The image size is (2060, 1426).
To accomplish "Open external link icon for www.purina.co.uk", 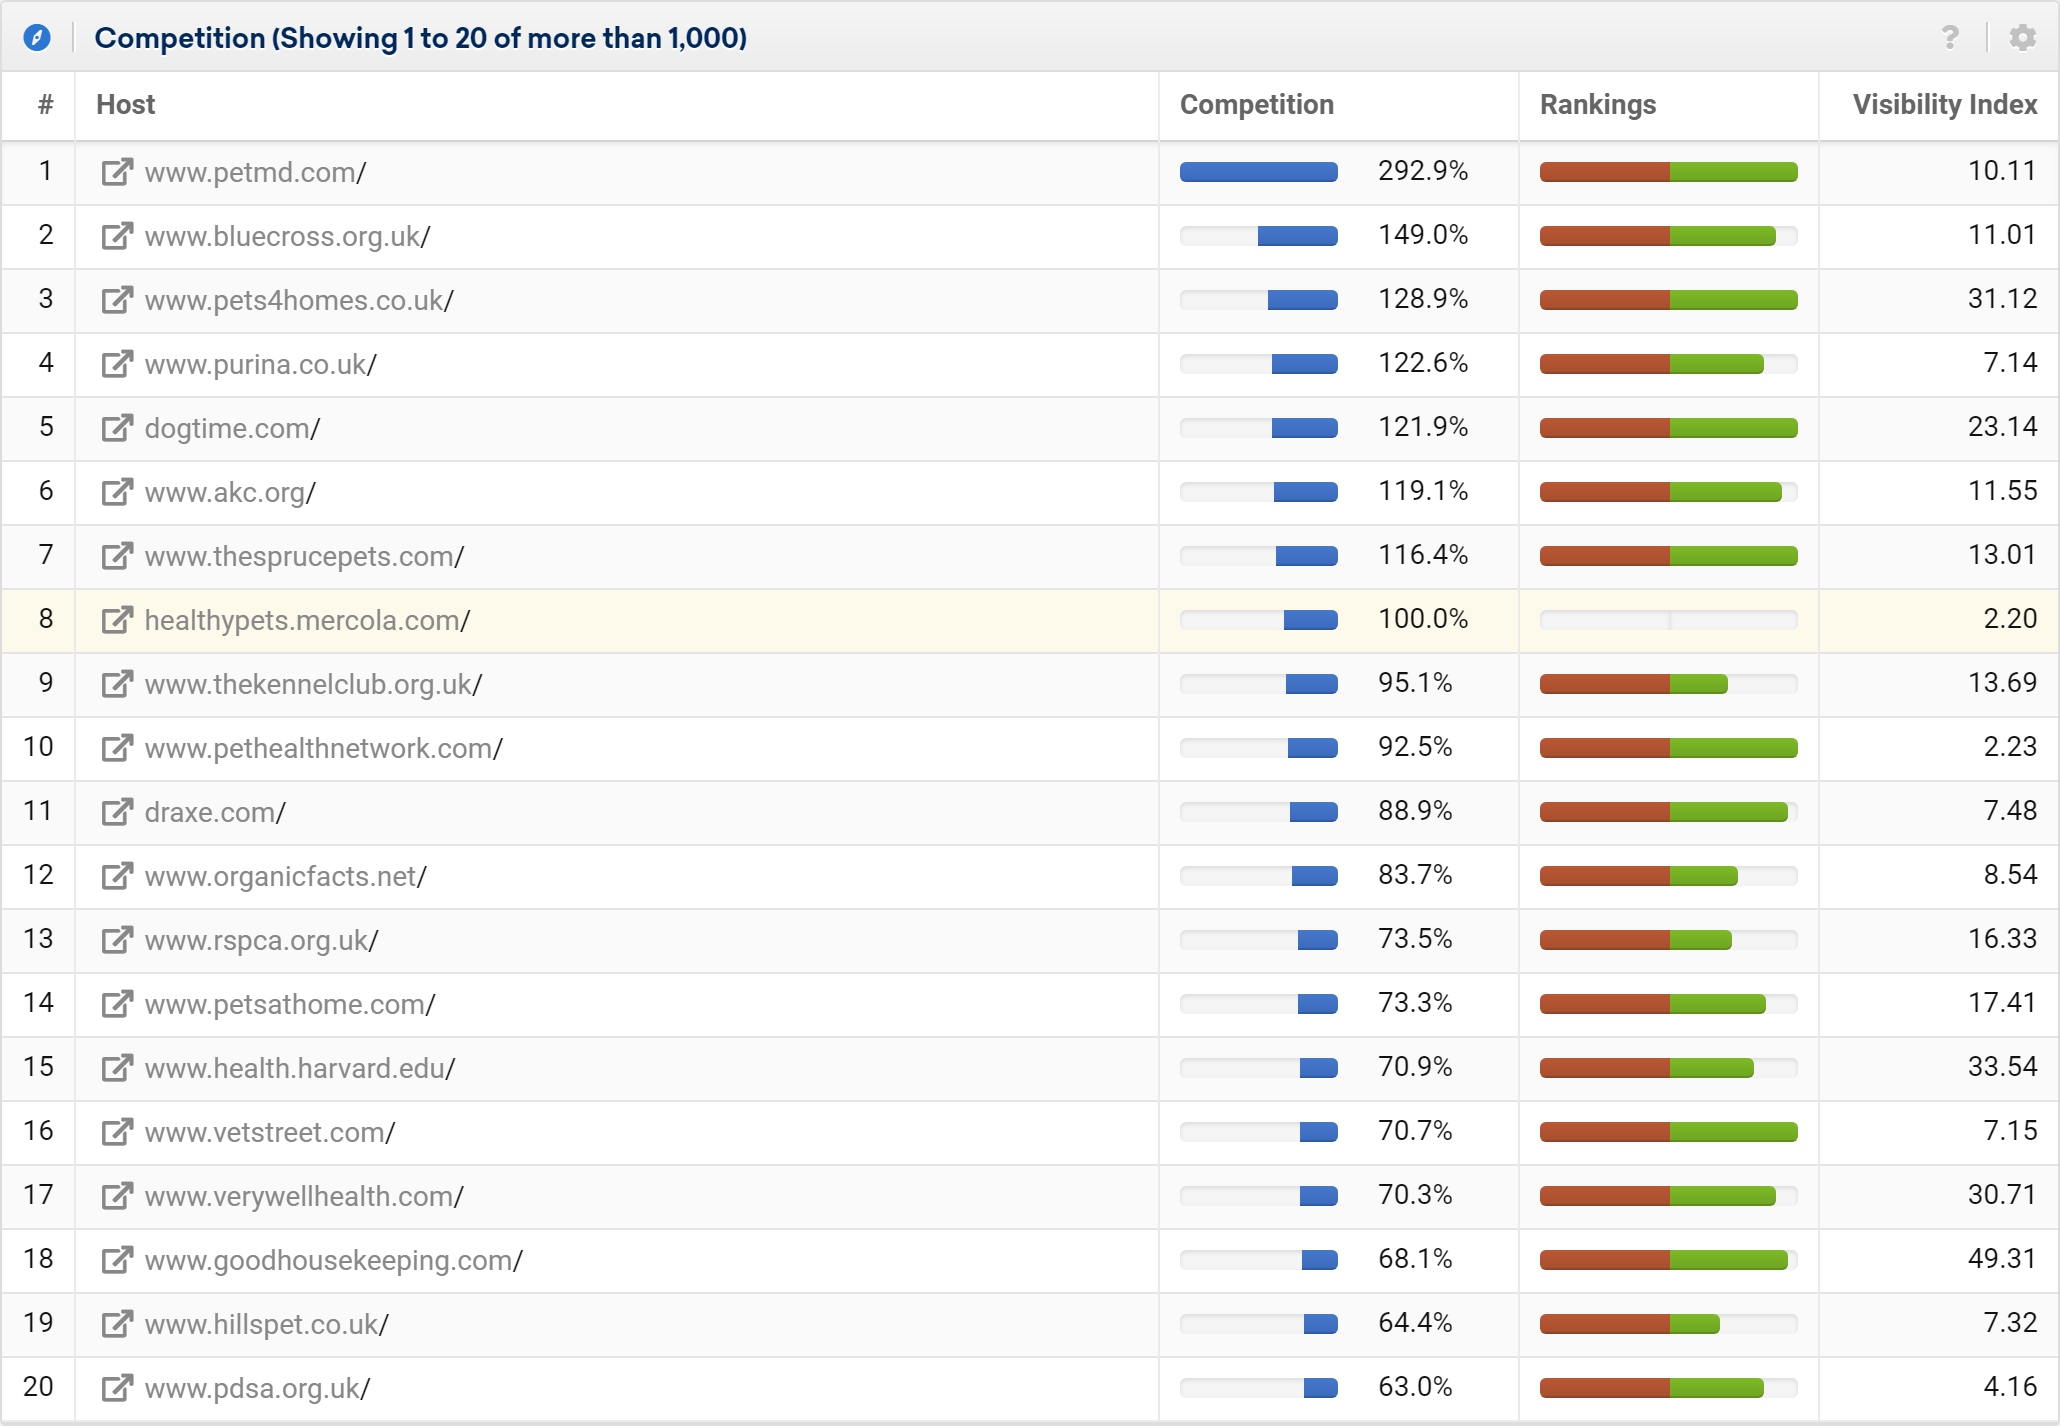I will click(x=117, y=364).
